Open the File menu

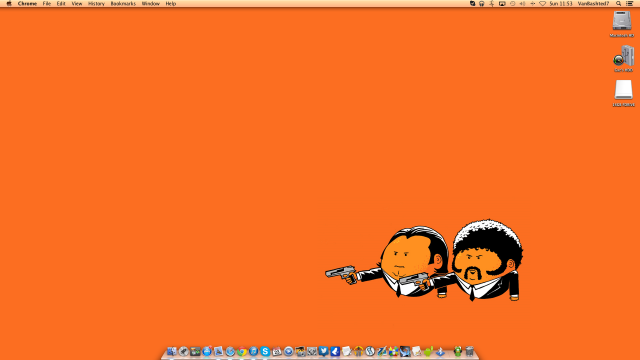pyautogui.click(x=47, y=4)
